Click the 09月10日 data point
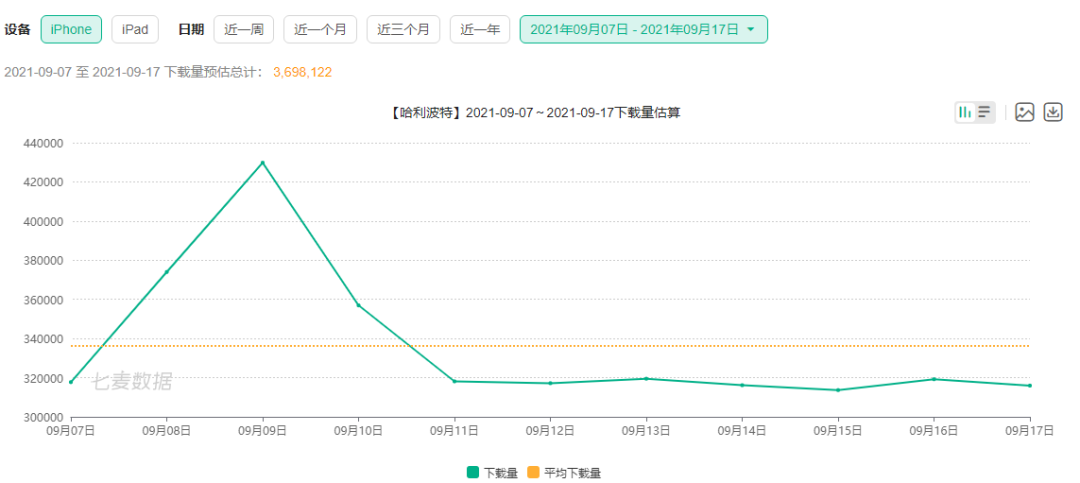This screenshot has height=483, width=1080. (358, 305)
